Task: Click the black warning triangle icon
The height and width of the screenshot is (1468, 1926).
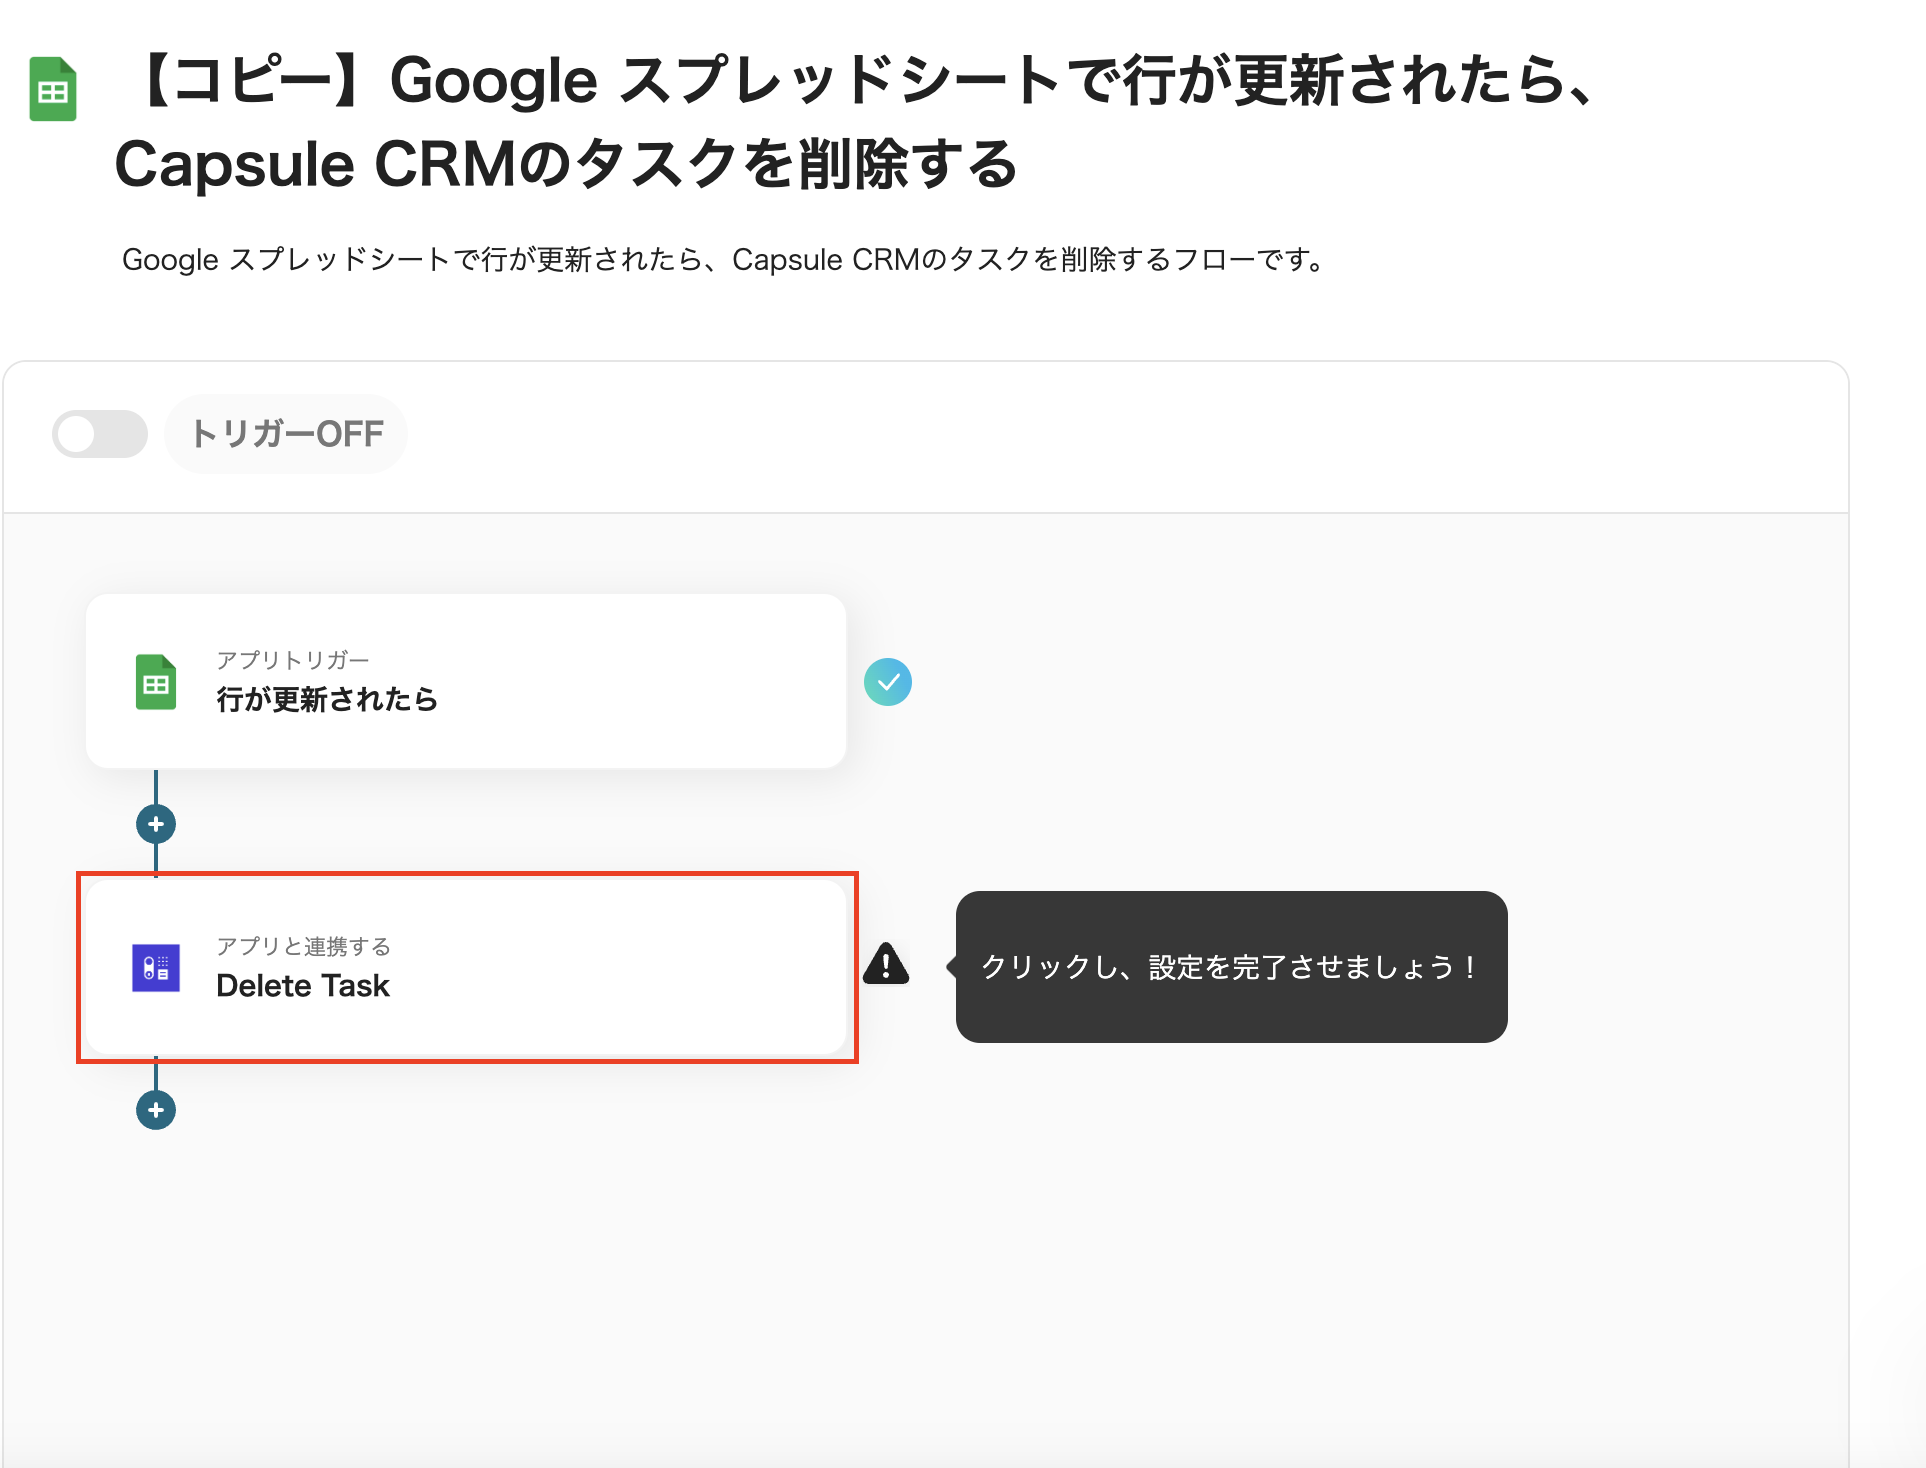Action: click(x=886, y=965)
